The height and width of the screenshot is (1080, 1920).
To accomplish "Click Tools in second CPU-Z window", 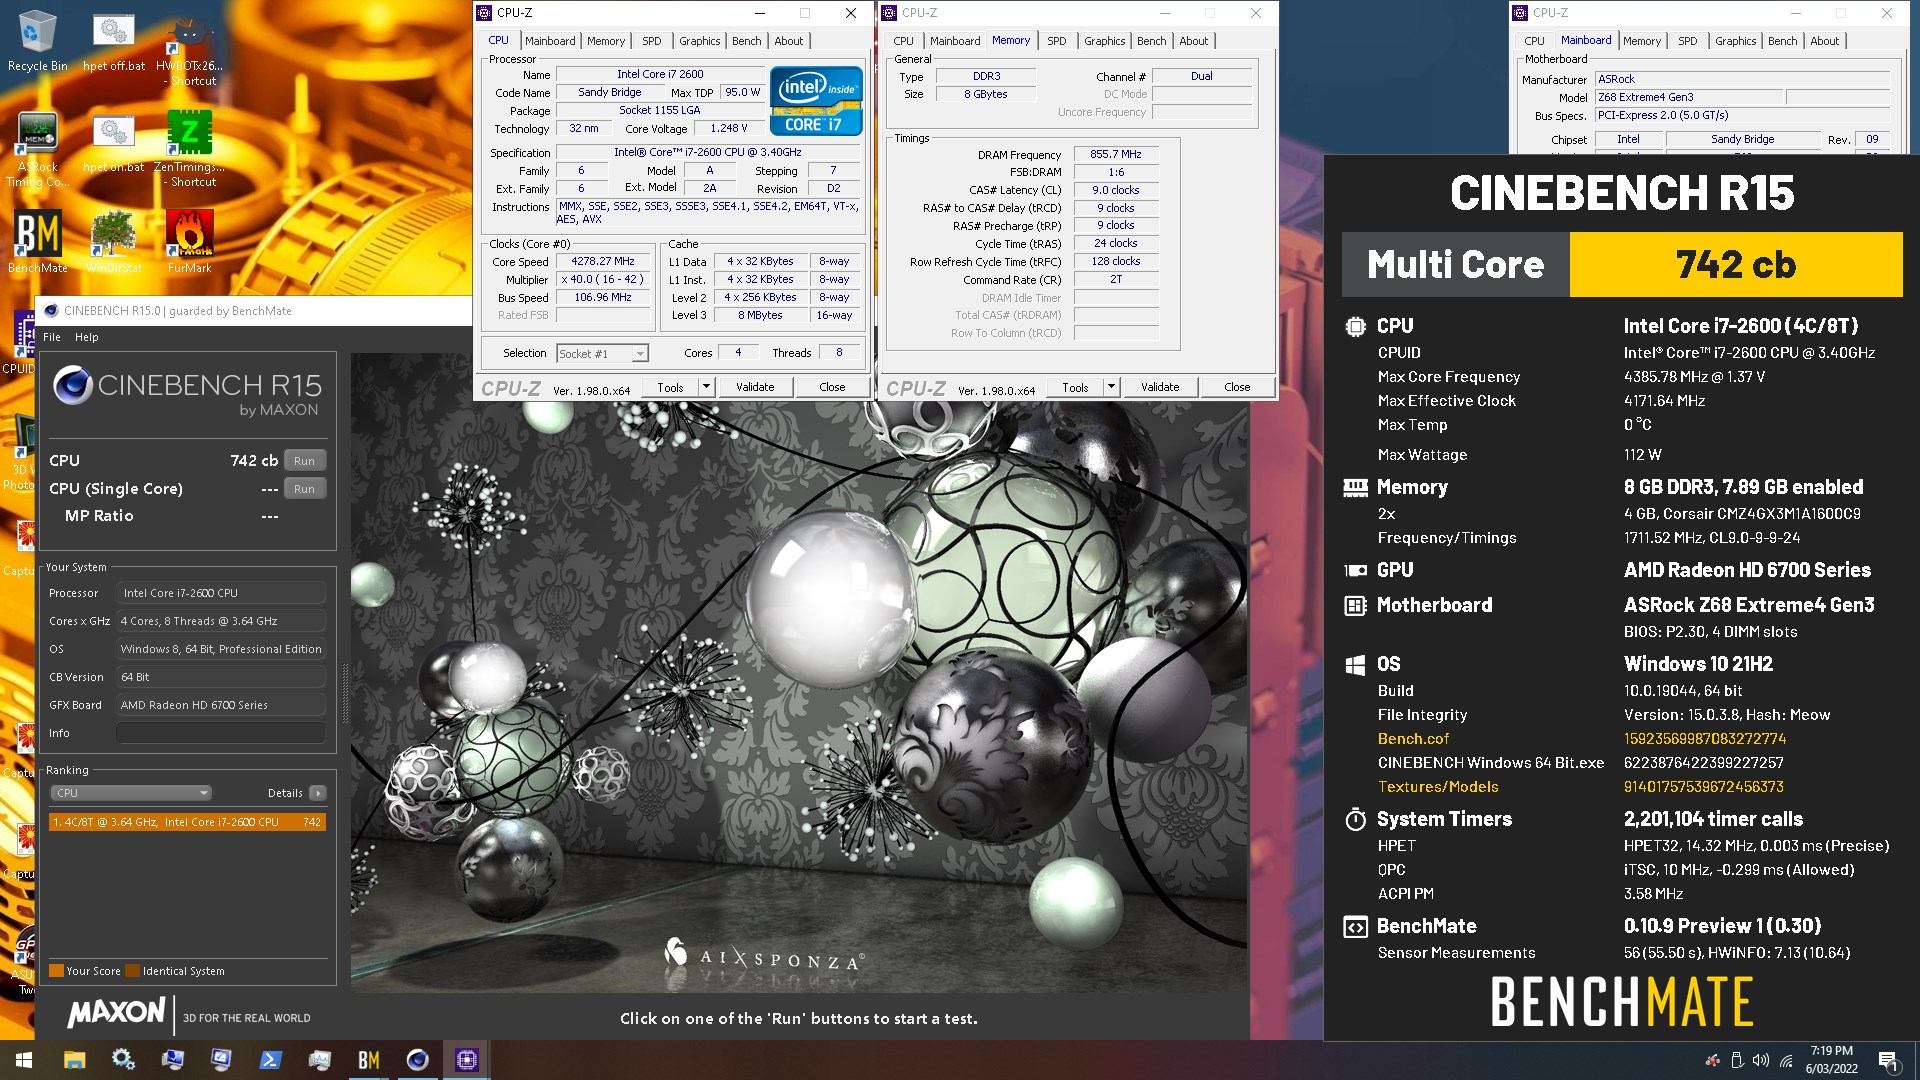I will 1075,387.
